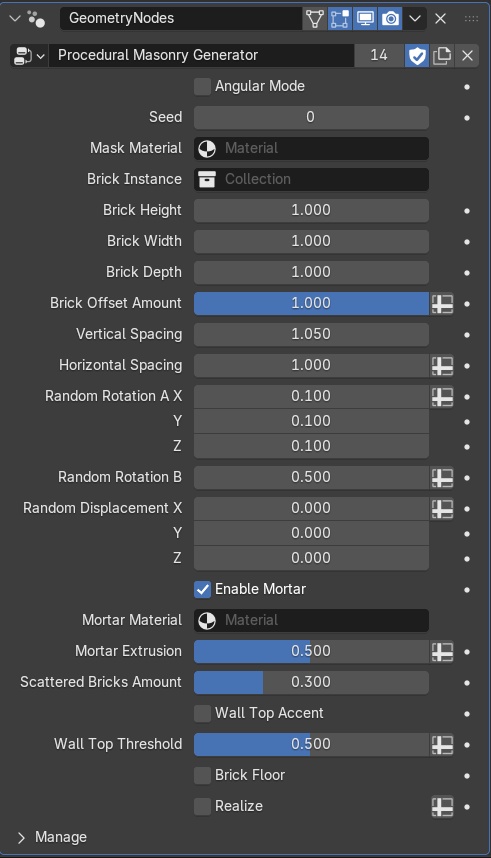This screenshot has width=491, height=858.
Task: Collapse the GeometryNodes modifier panel
Action: click(15, 19)
